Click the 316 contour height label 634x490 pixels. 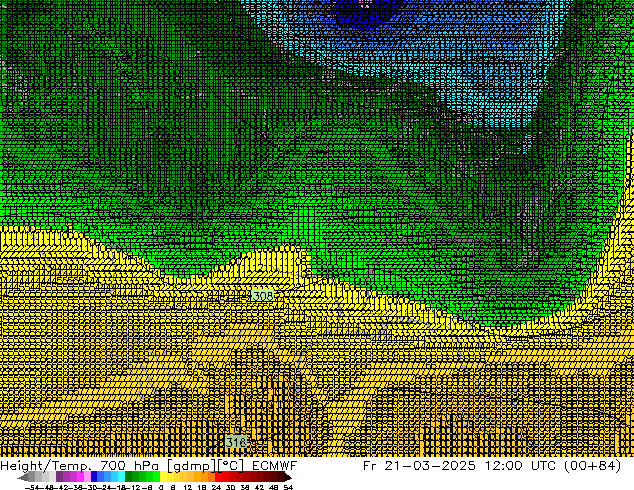(236, 441)
